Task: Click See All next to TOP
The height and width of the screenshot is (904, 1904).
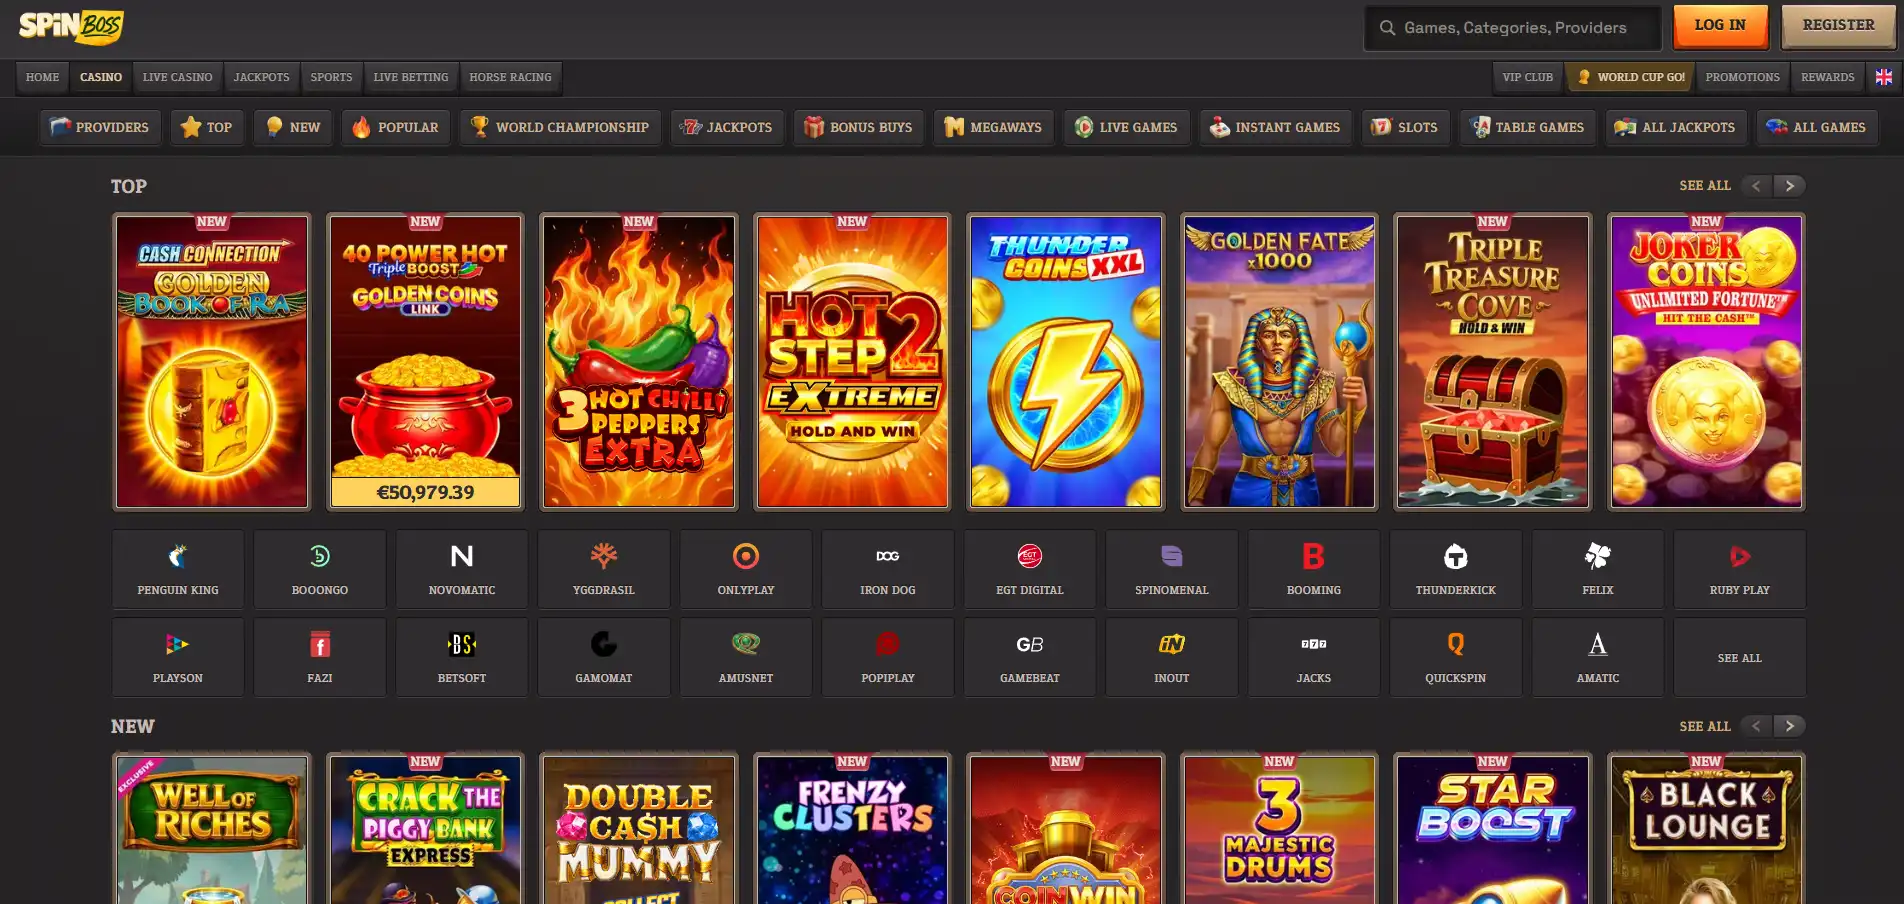Action: pos(1705,186)
